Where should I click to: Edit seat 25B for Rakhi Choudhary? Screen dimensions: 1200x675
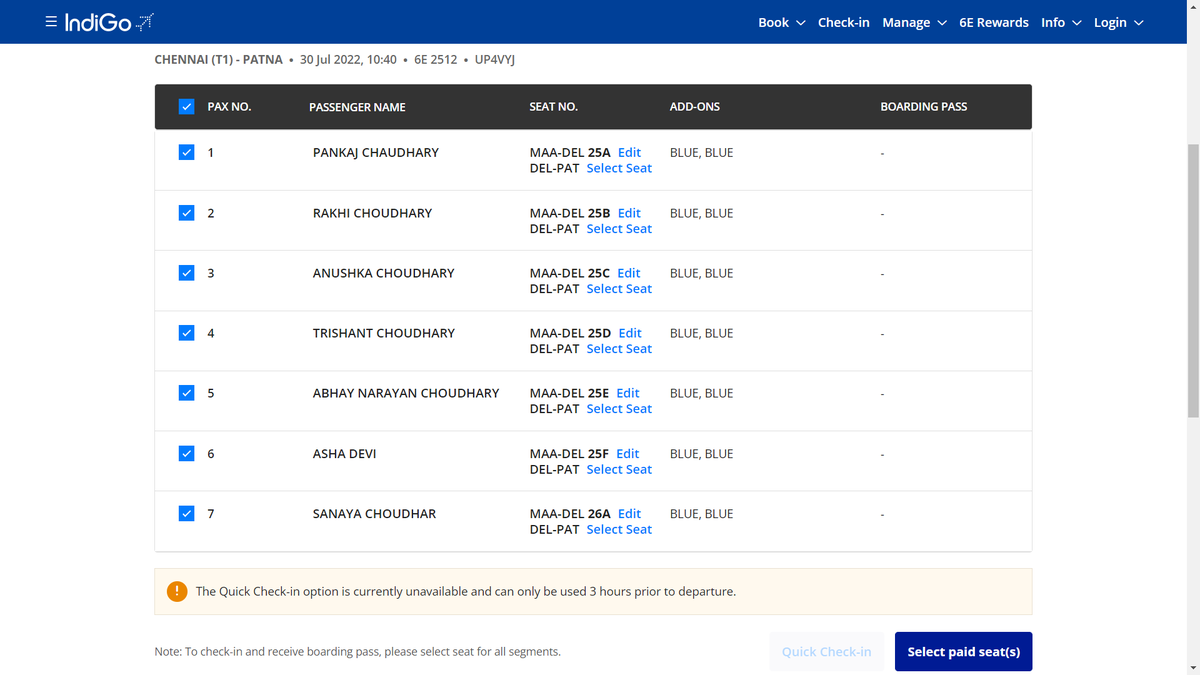coord(629,213)
